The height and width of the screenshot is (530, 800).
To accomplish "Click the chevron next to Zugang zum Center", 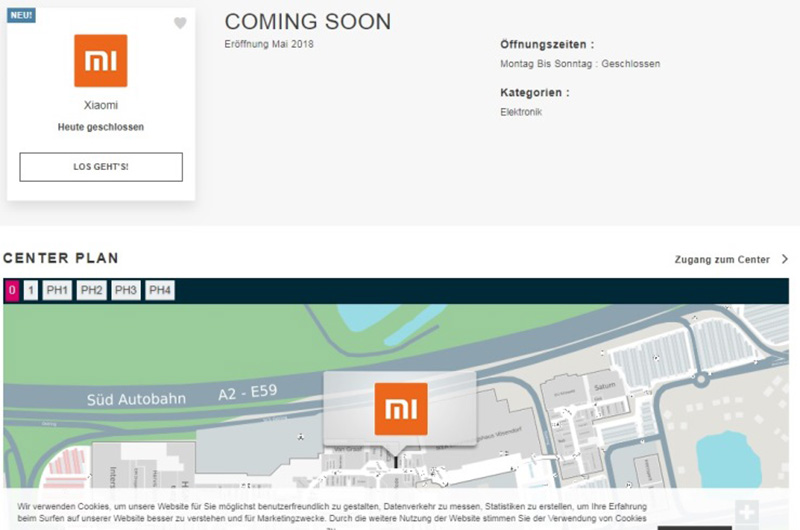I will pyautogui.click(x=785, y=259).
